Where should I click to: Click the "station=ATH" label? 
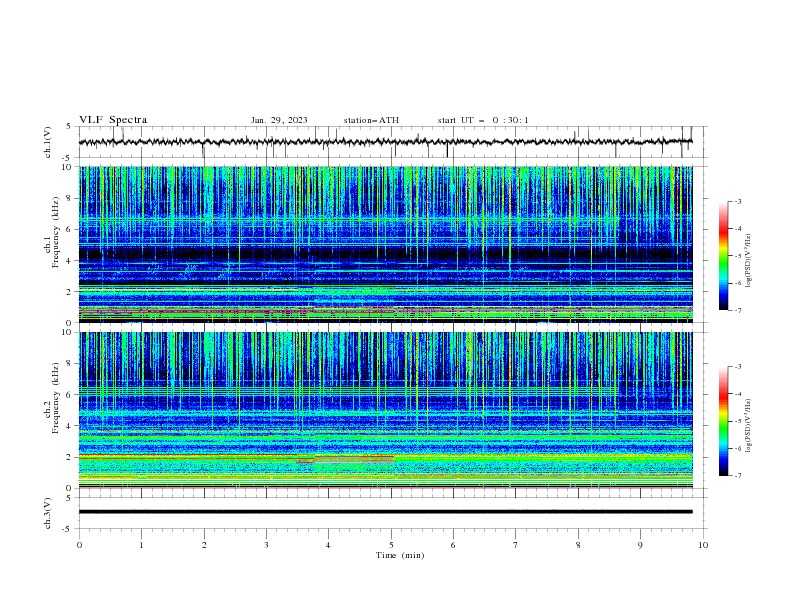point(371,120)
